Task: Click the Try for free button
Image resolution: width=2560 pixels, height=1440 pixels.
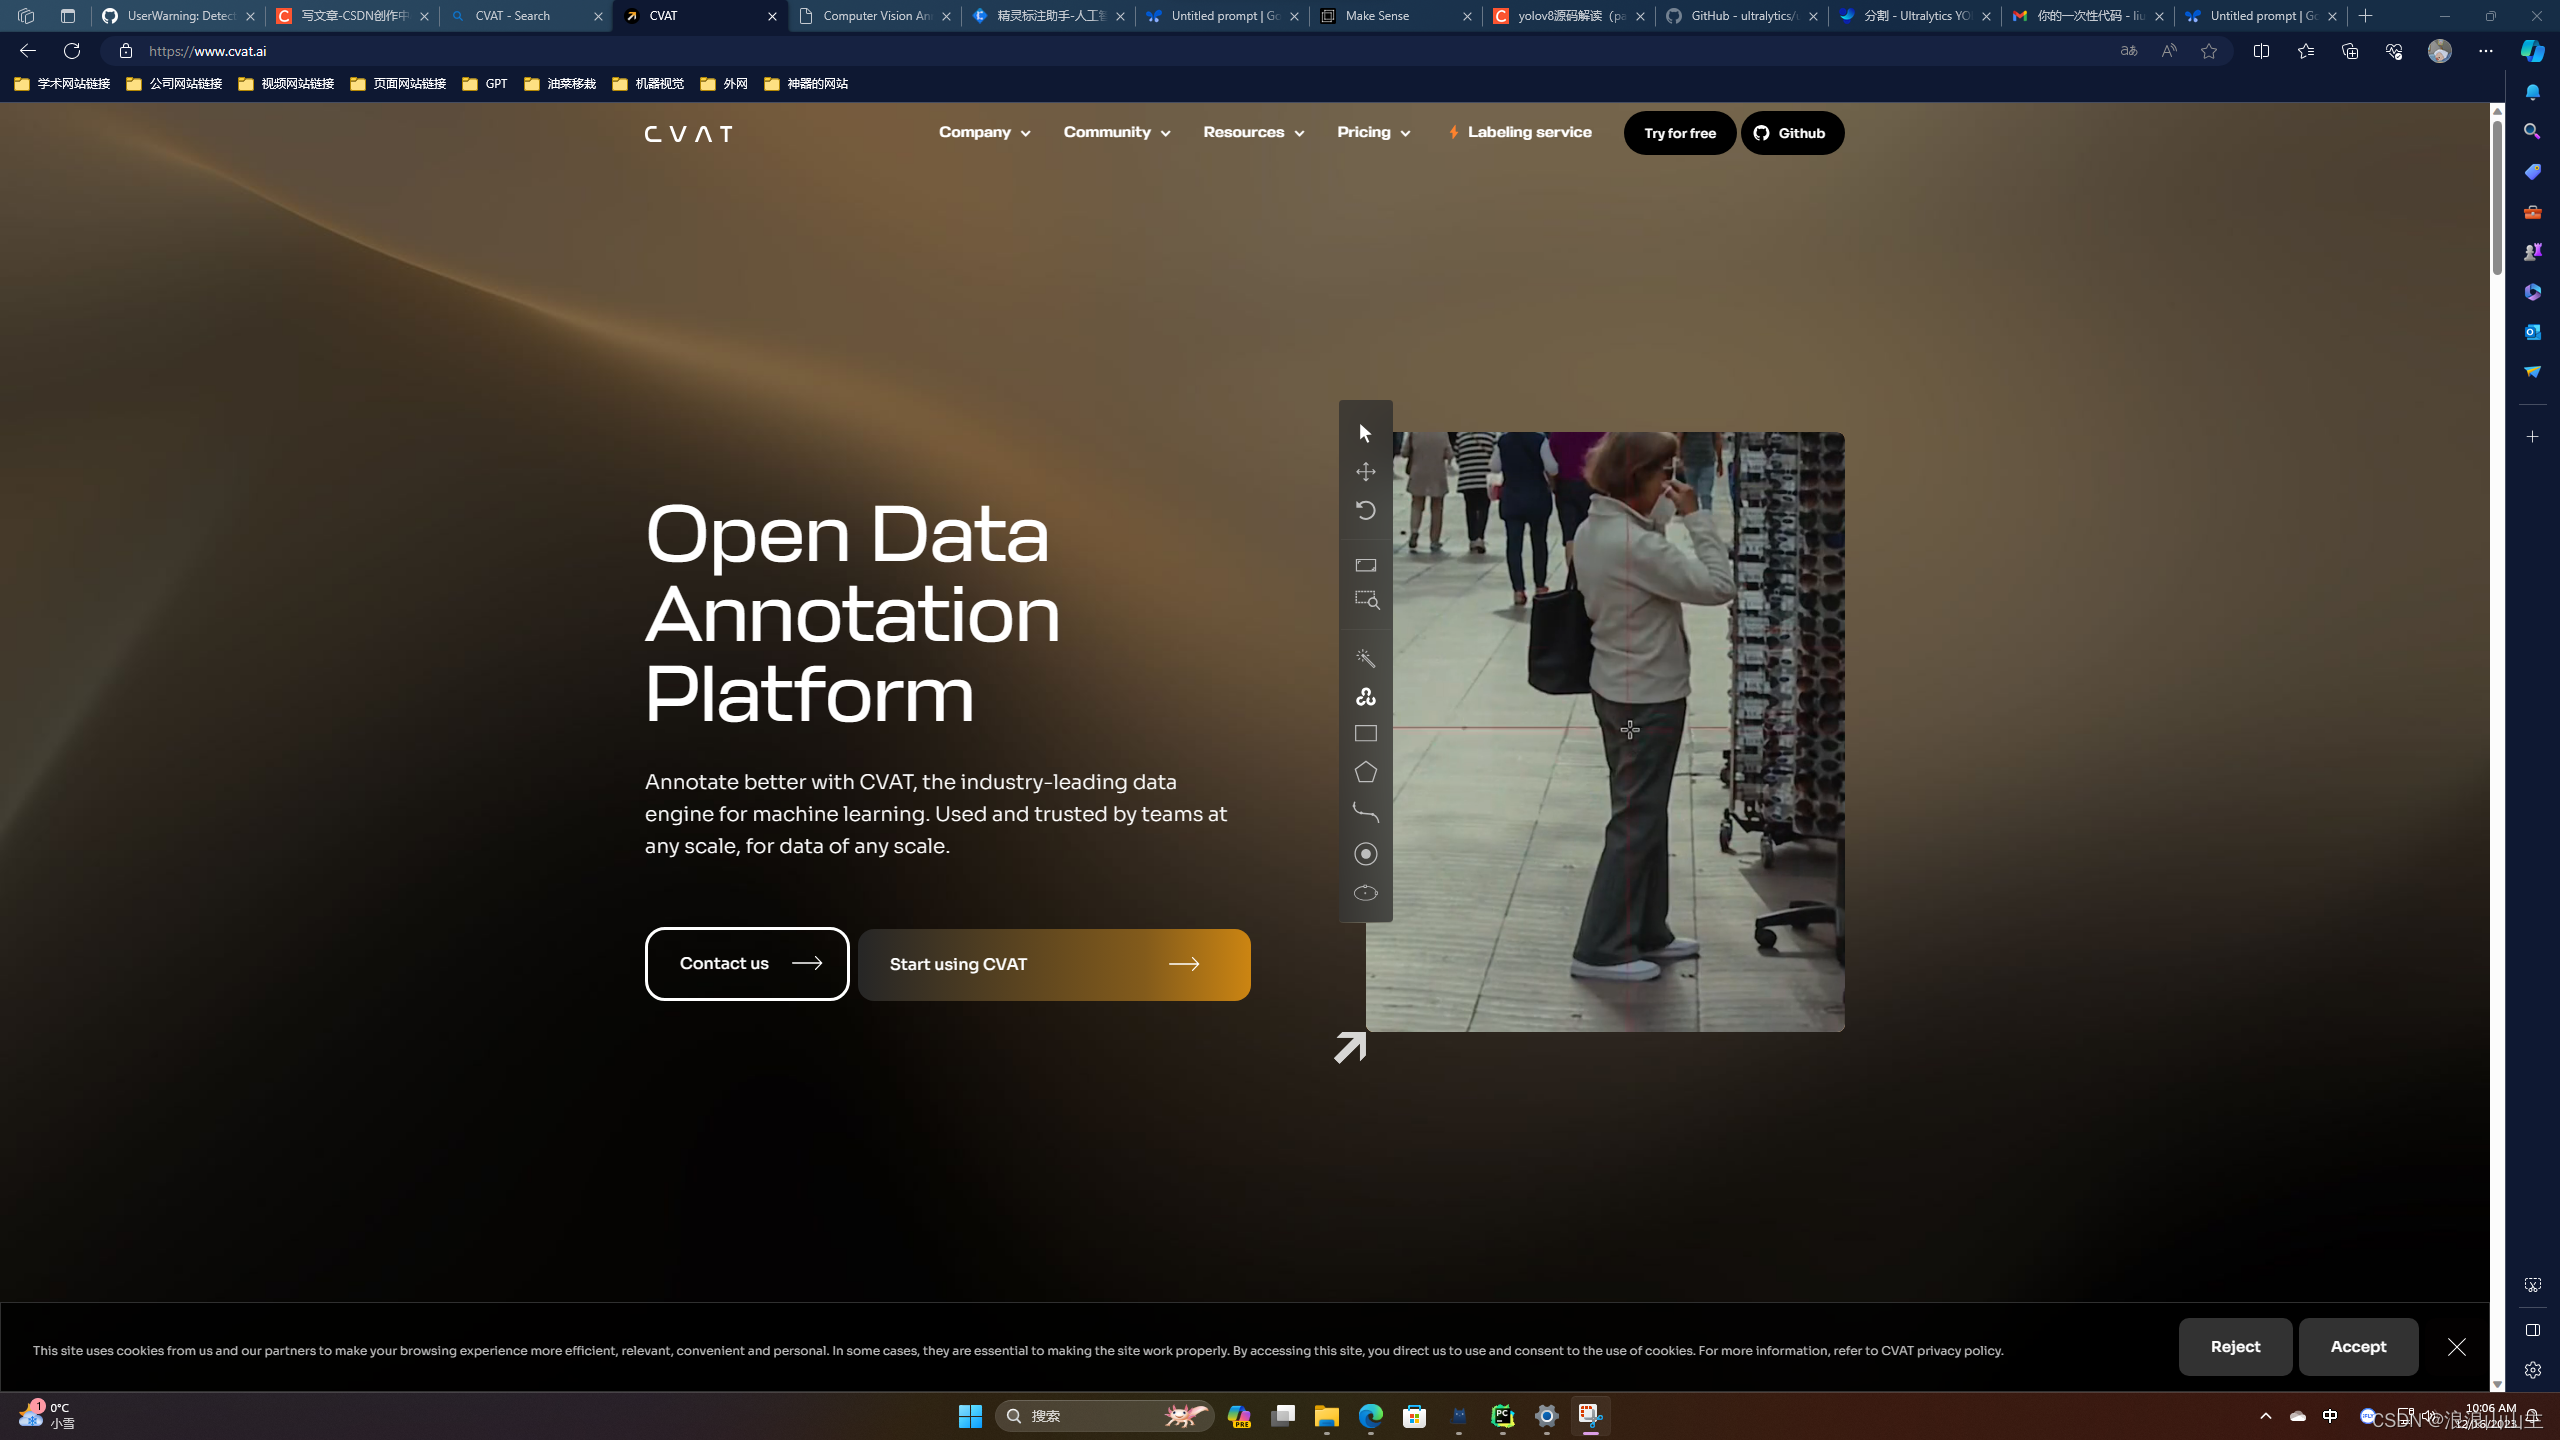Action: 1680,133
